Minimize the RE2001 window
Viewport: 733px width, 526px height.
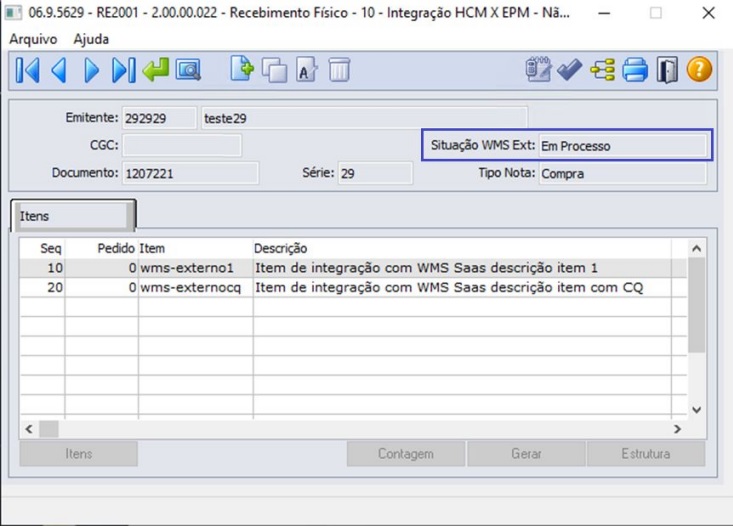[x=604, y=13]
